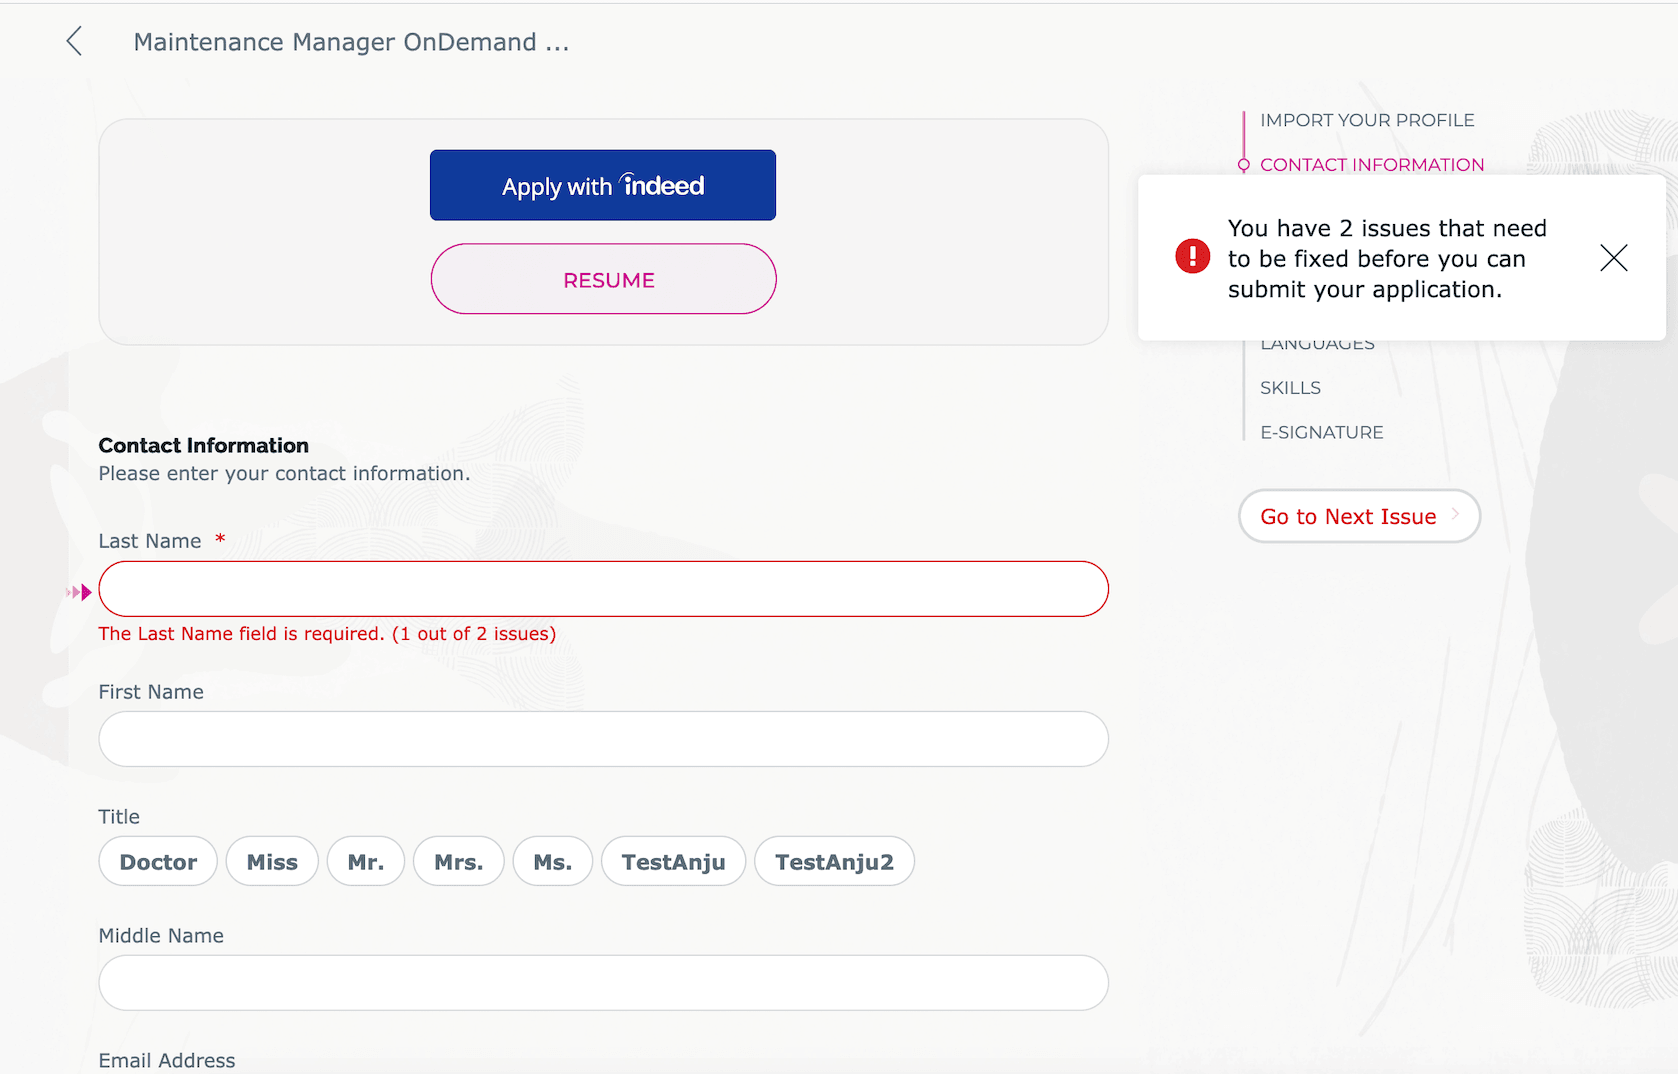The height and width of the screenshot is (1074, 1678).
Task: Focus the Last Name input field
Action: pyautogui.click(x=603, y=589)
